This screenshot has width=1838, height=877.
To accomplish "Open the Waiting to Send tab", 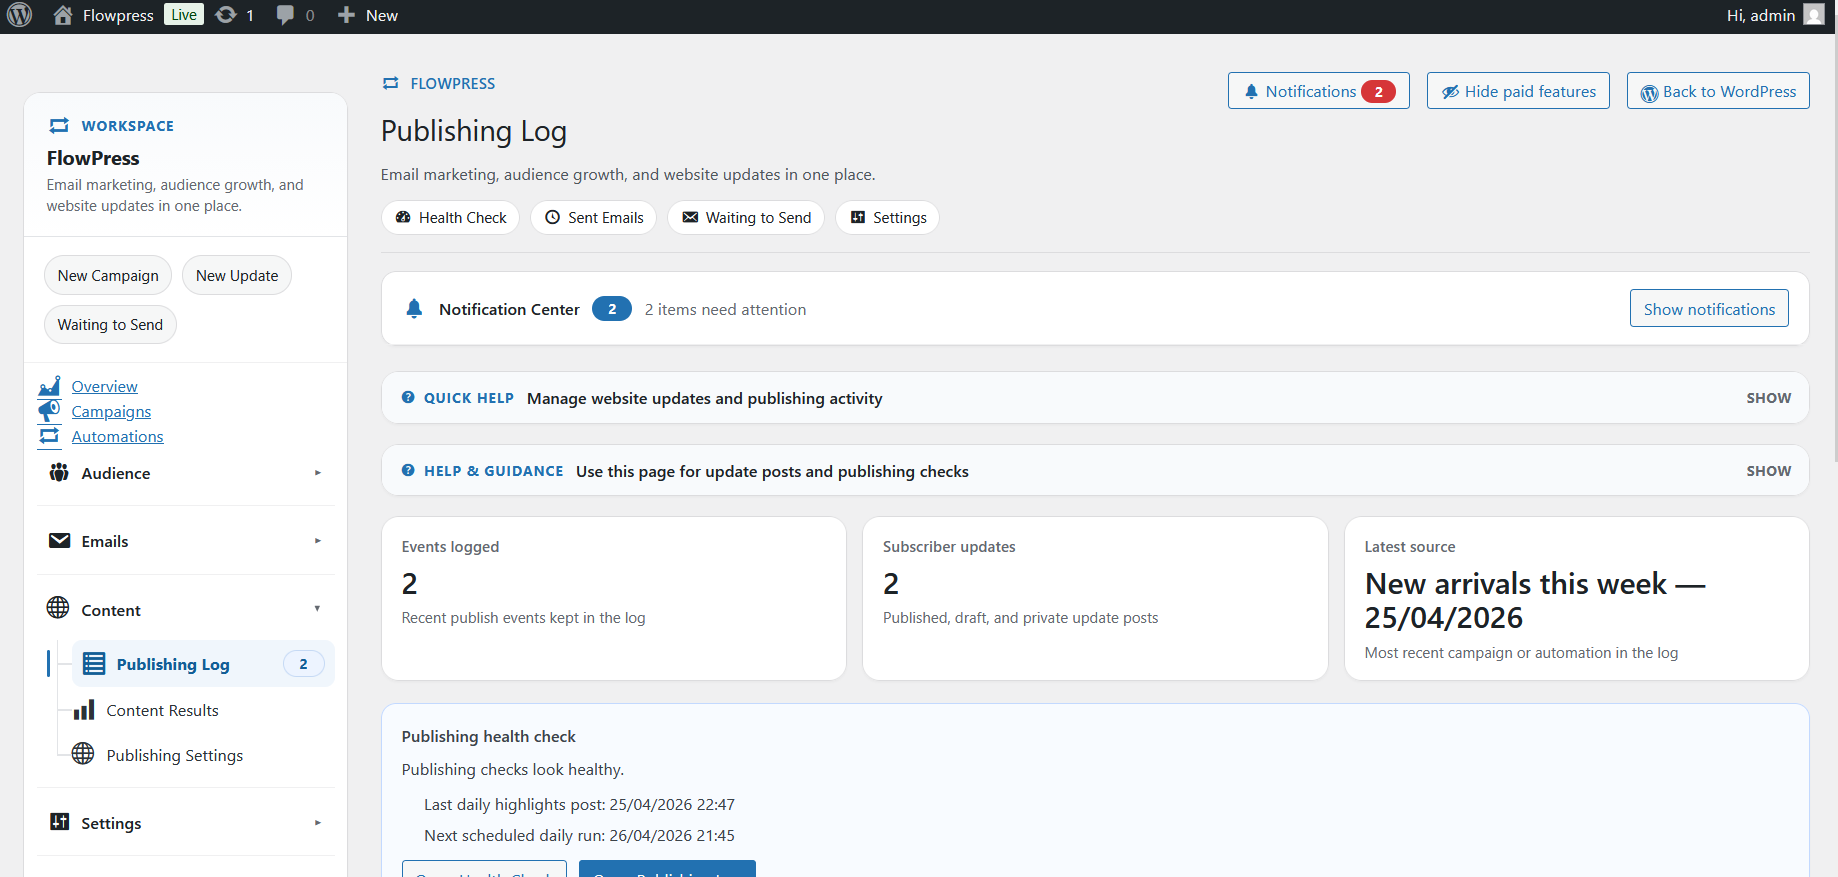I will pyautogui.click(x=746, y=218).
